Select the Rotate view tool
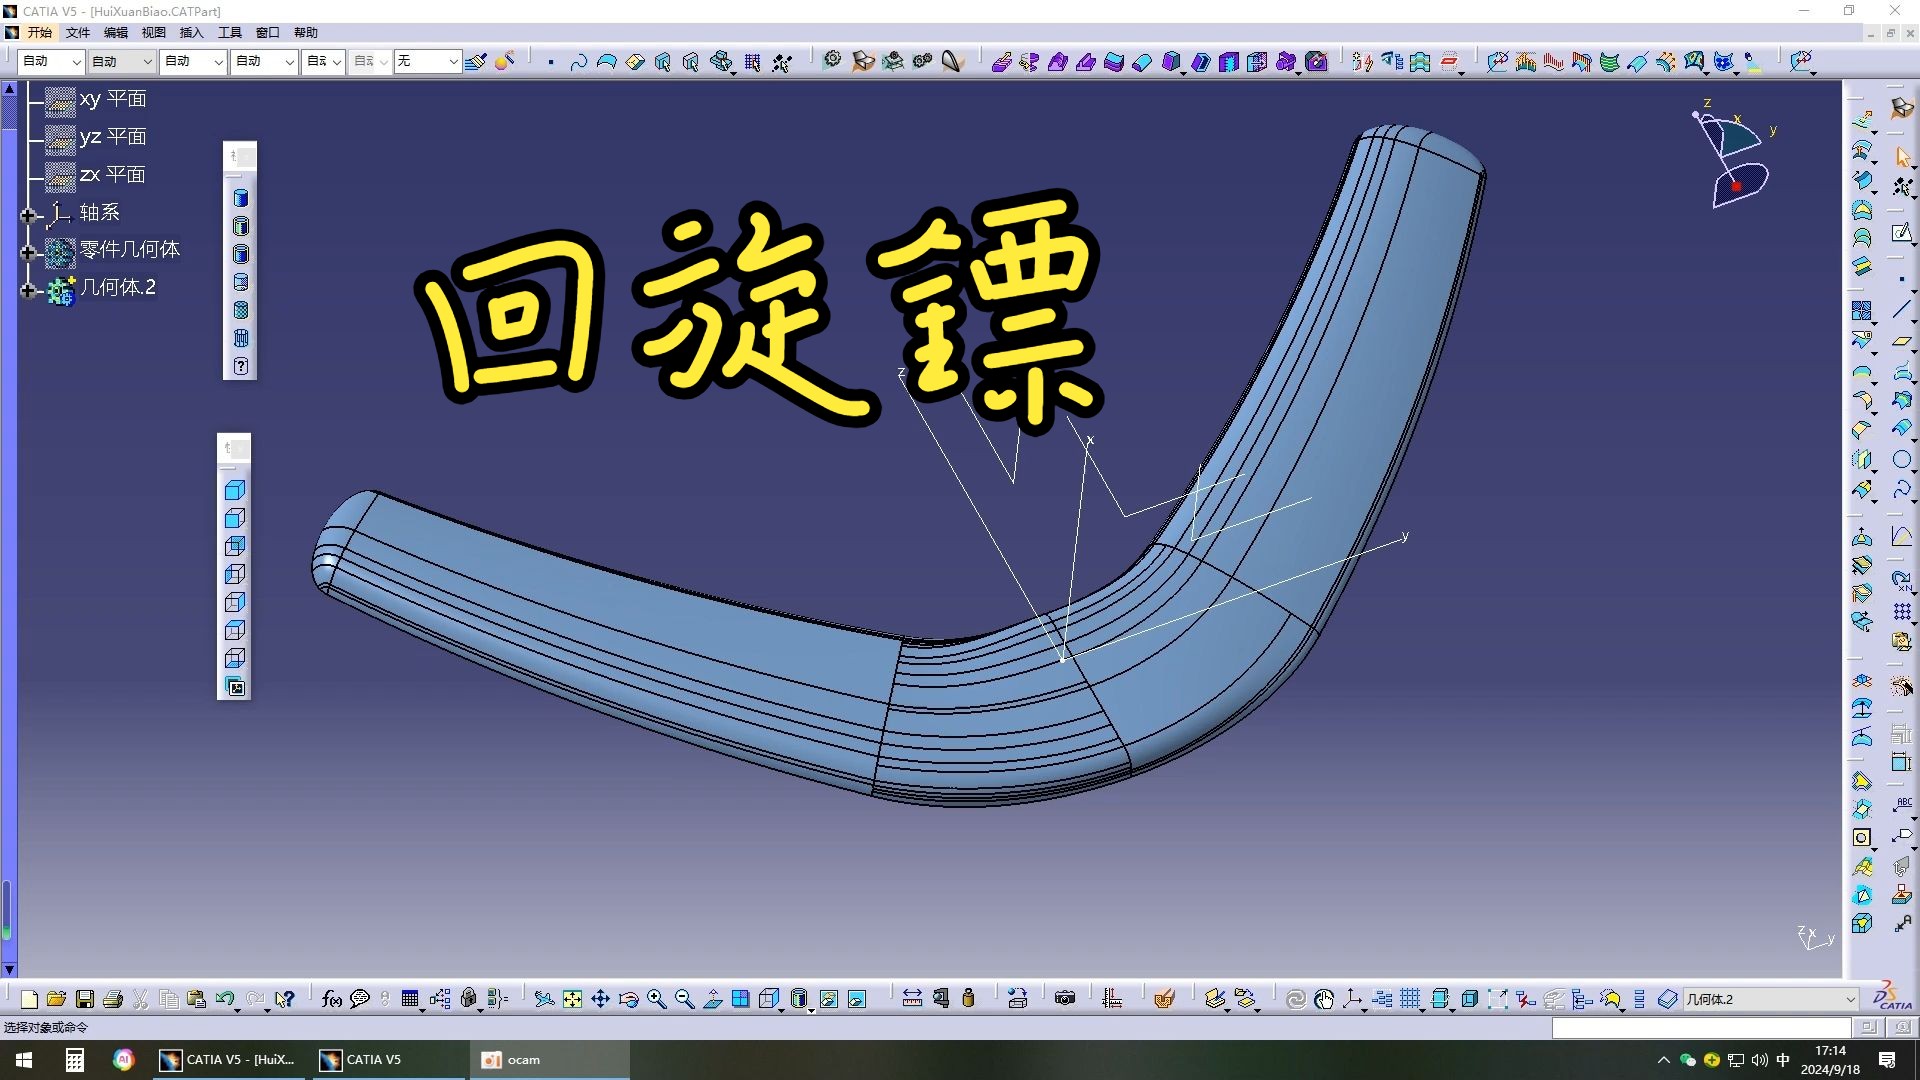 pyautogui.click(x=628, y=999)
